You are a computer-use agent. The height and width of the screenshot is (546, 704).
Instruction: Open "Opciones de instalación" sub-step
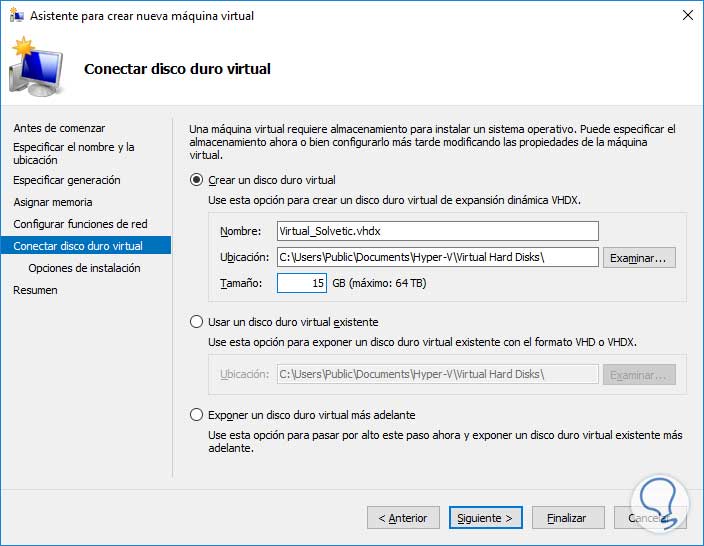pos(84,268)
